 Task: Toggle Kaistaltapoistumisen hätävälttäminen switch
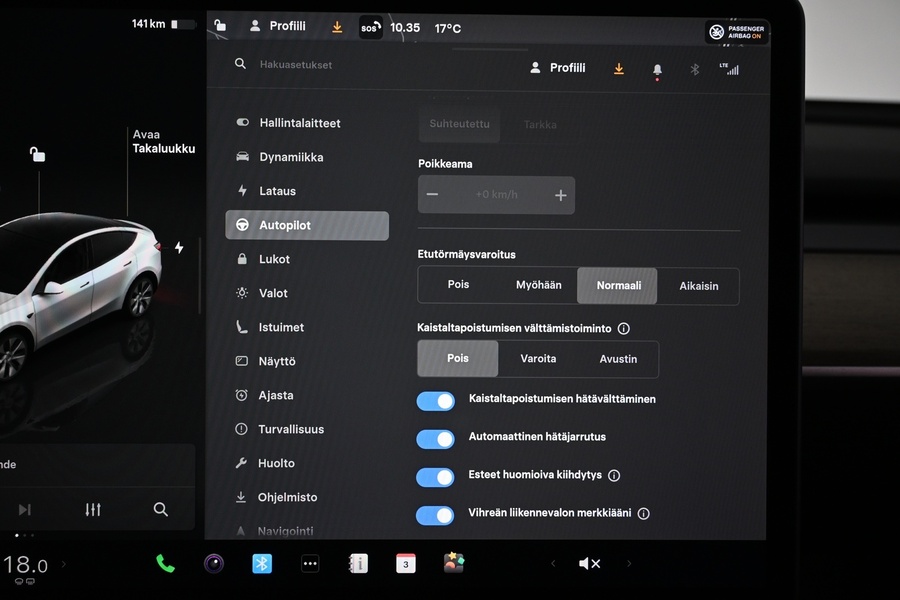click(436, 401)
